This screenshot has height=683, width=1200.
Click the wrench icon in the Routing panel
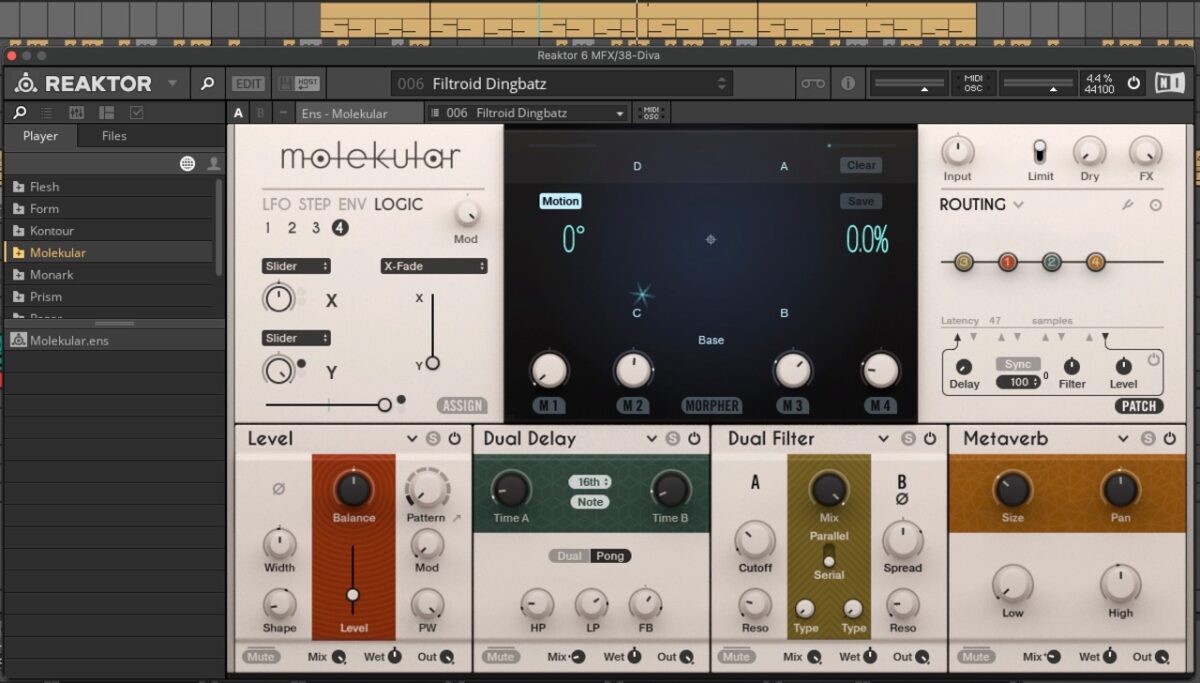(x=1127, y=205)
